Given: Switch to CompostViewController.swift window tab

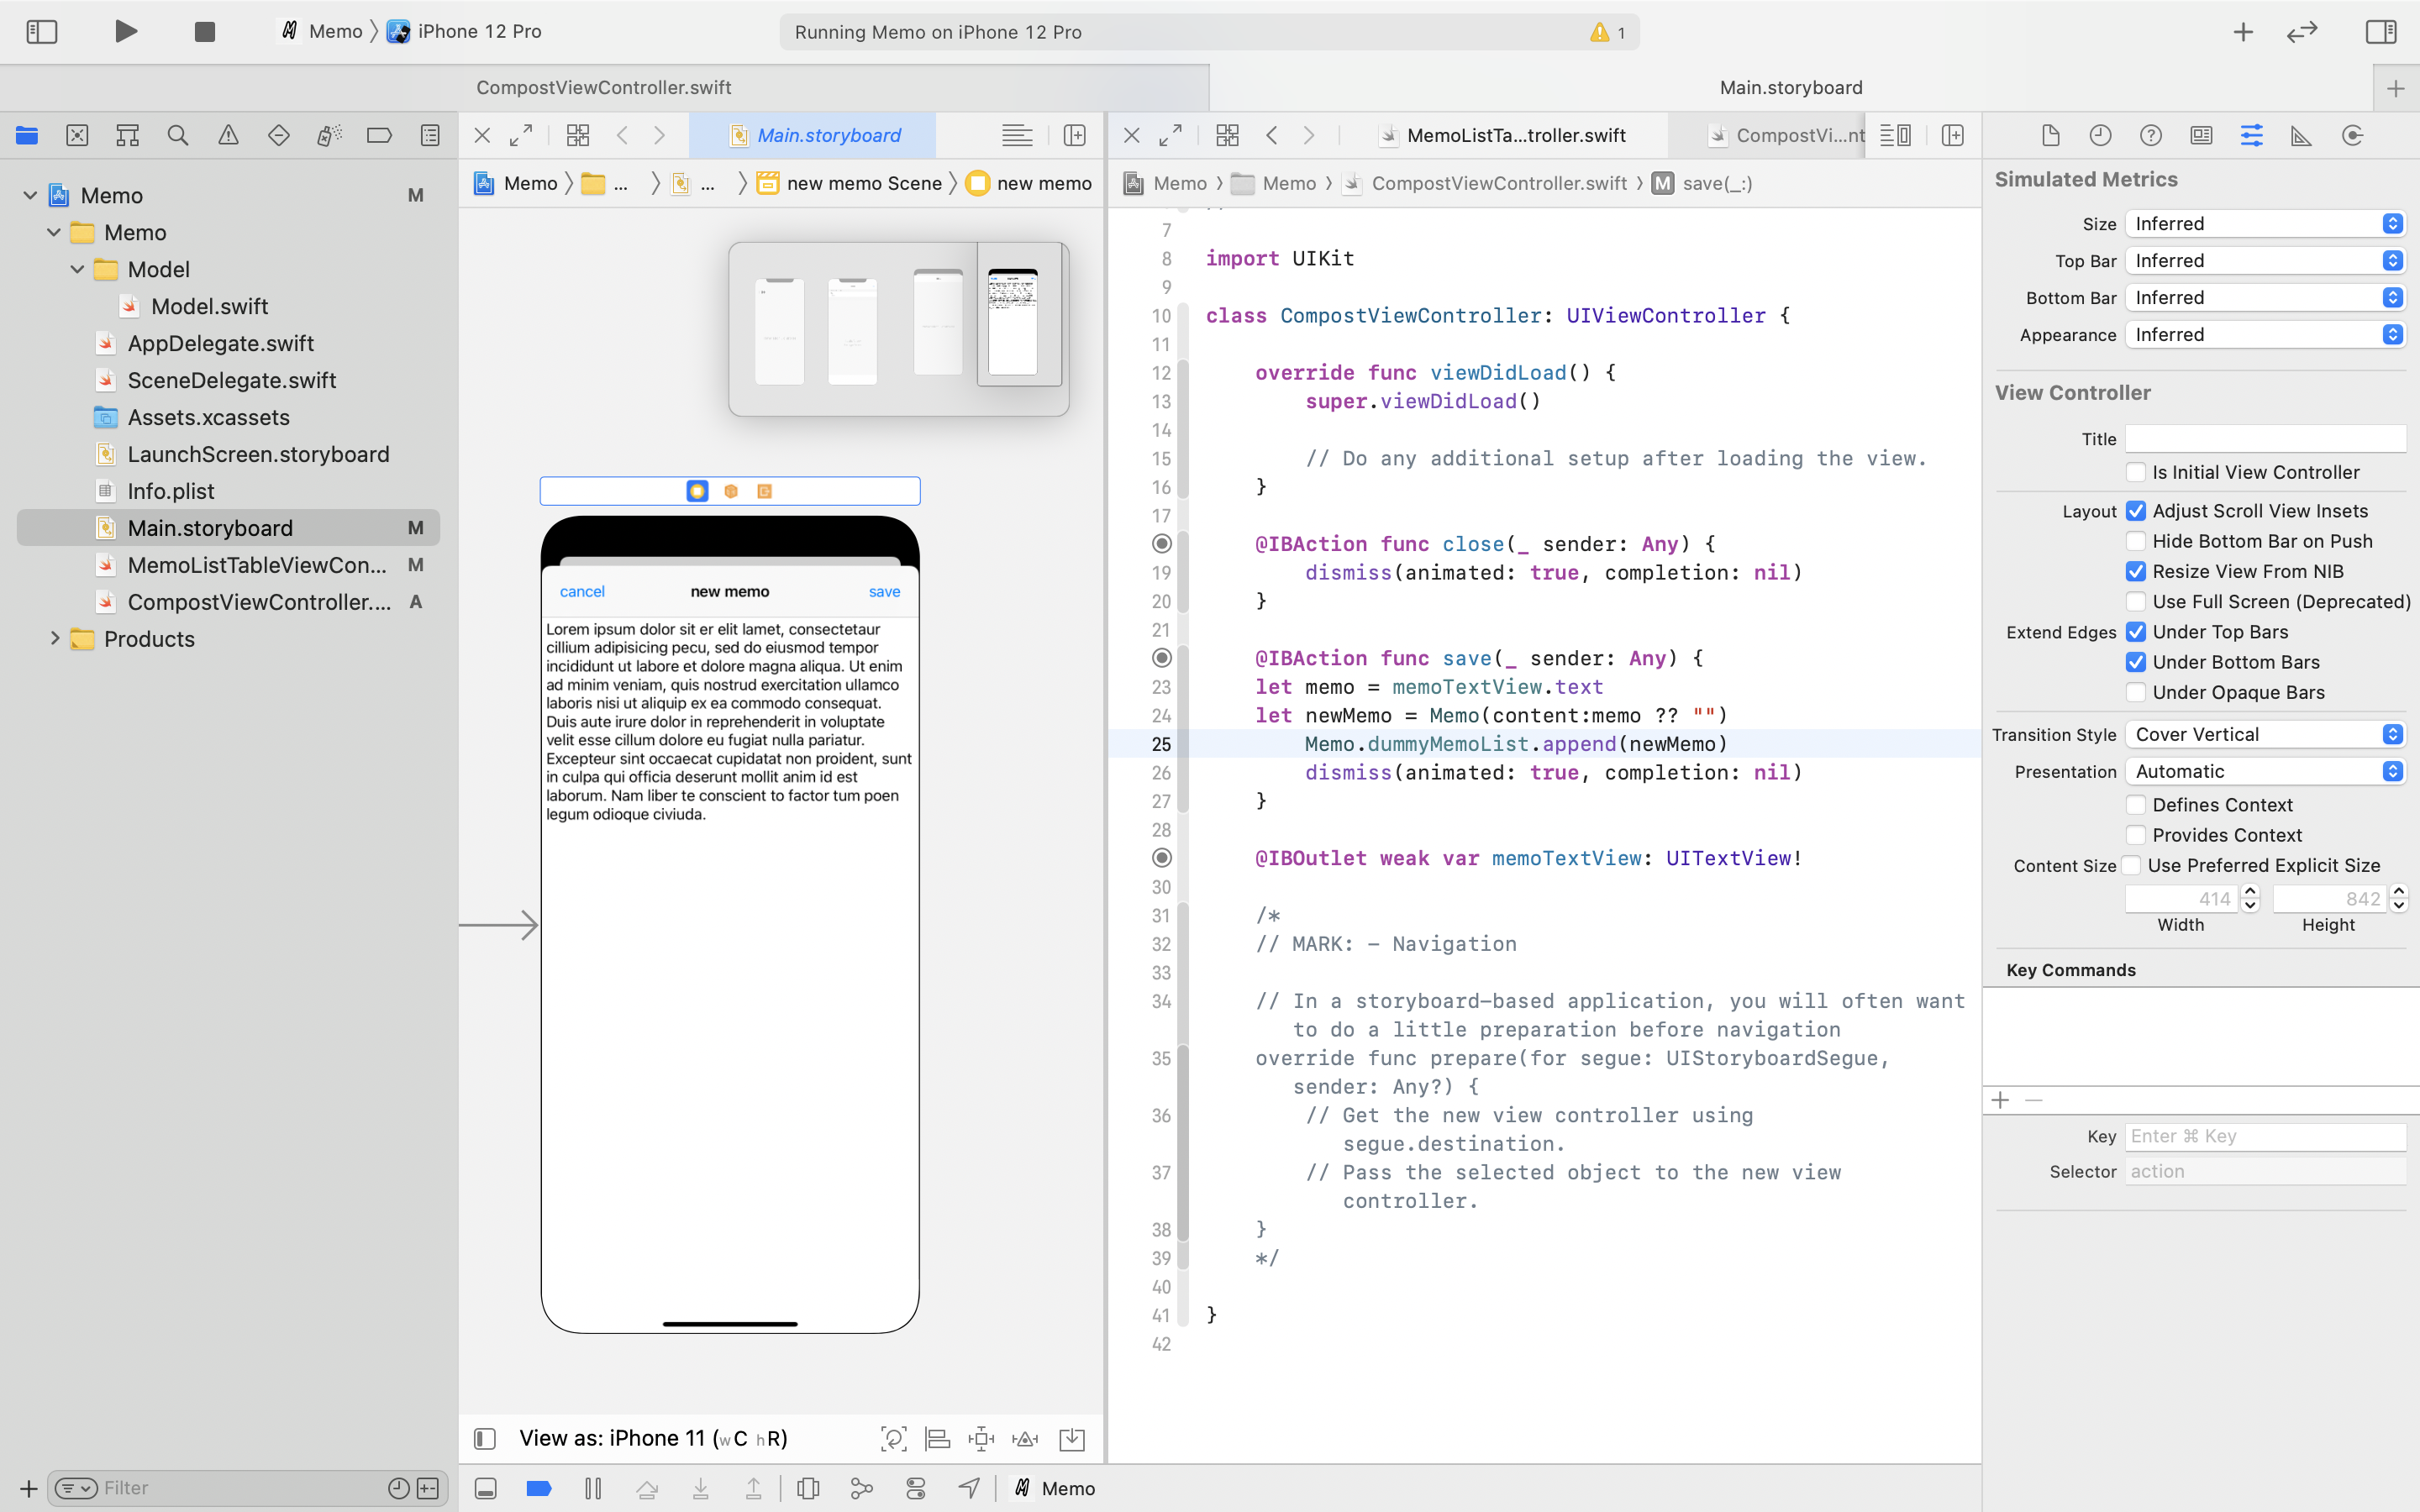Looking at the screenshot, I should (x=603, y=87).
